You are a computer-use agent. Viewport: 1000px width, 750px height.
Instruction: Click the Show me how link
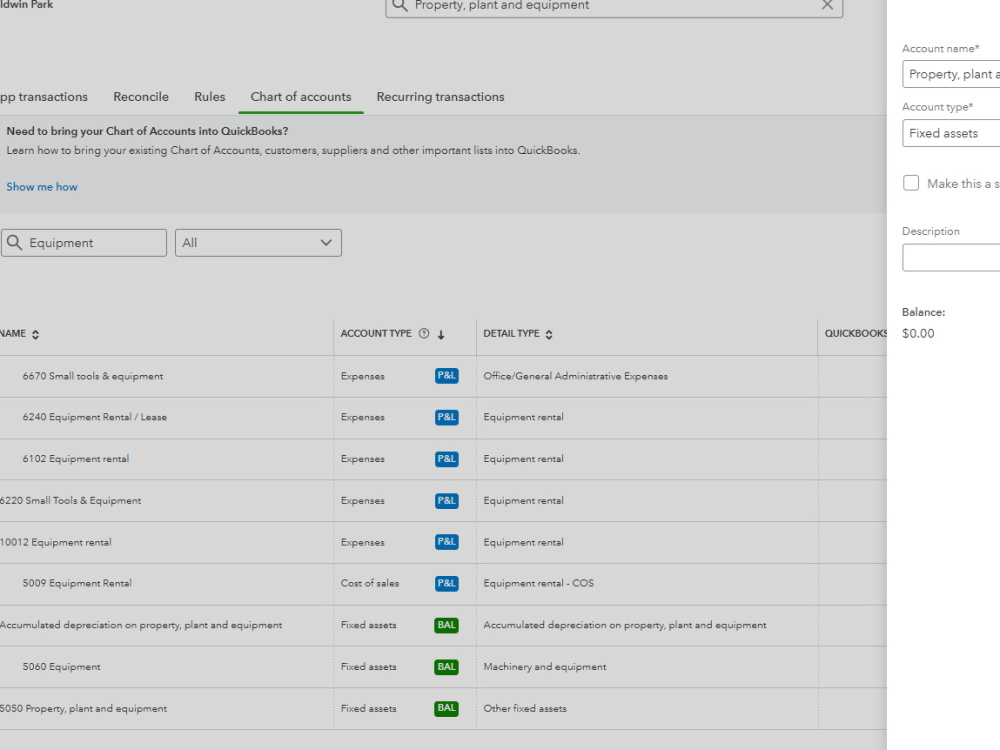click(42, 187)
